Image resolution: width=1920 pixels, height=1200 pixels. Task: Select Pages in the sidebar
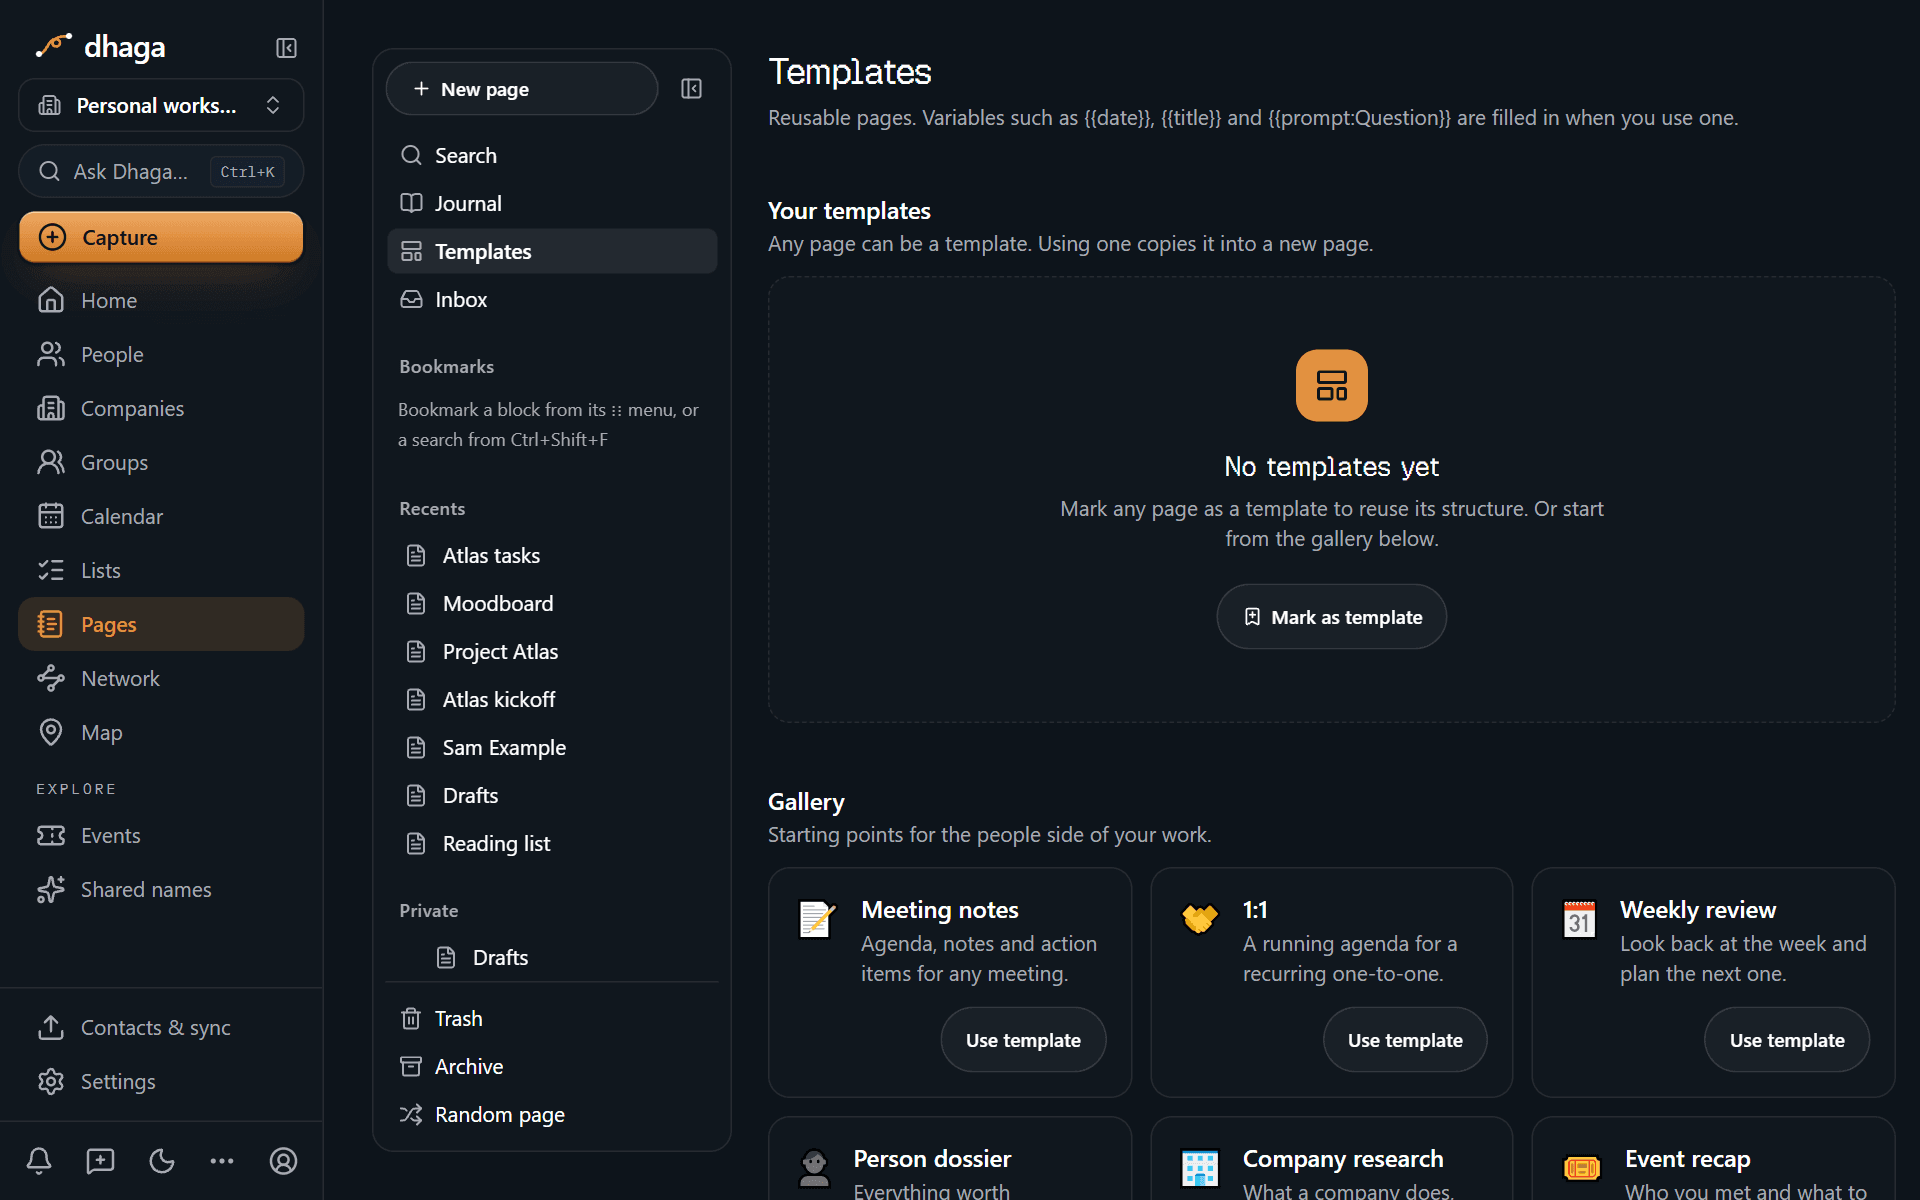161,624
